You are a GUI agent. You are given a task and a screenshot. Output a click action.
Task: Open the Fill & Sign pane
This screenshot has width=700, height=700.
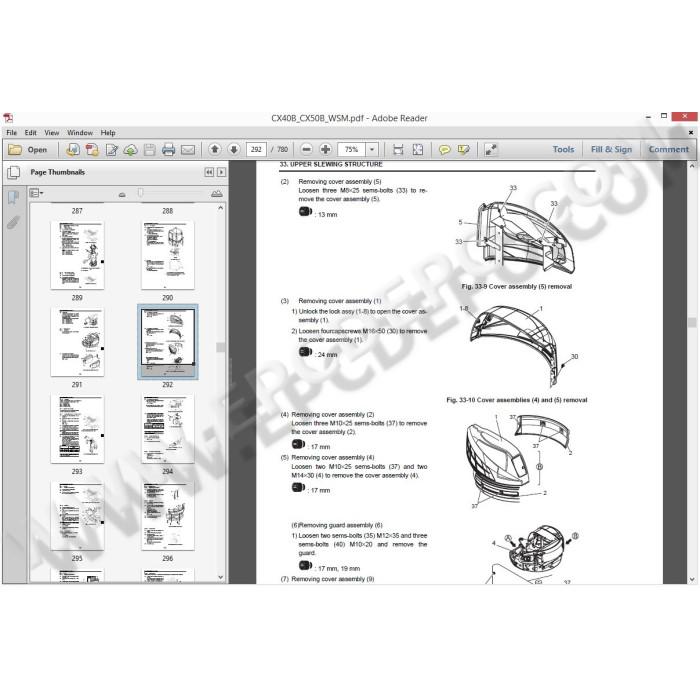[x=611, y=150]
